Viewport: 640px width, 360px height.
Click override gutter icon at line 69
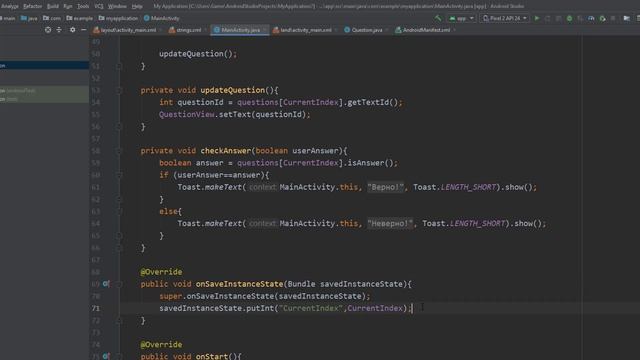106,284
